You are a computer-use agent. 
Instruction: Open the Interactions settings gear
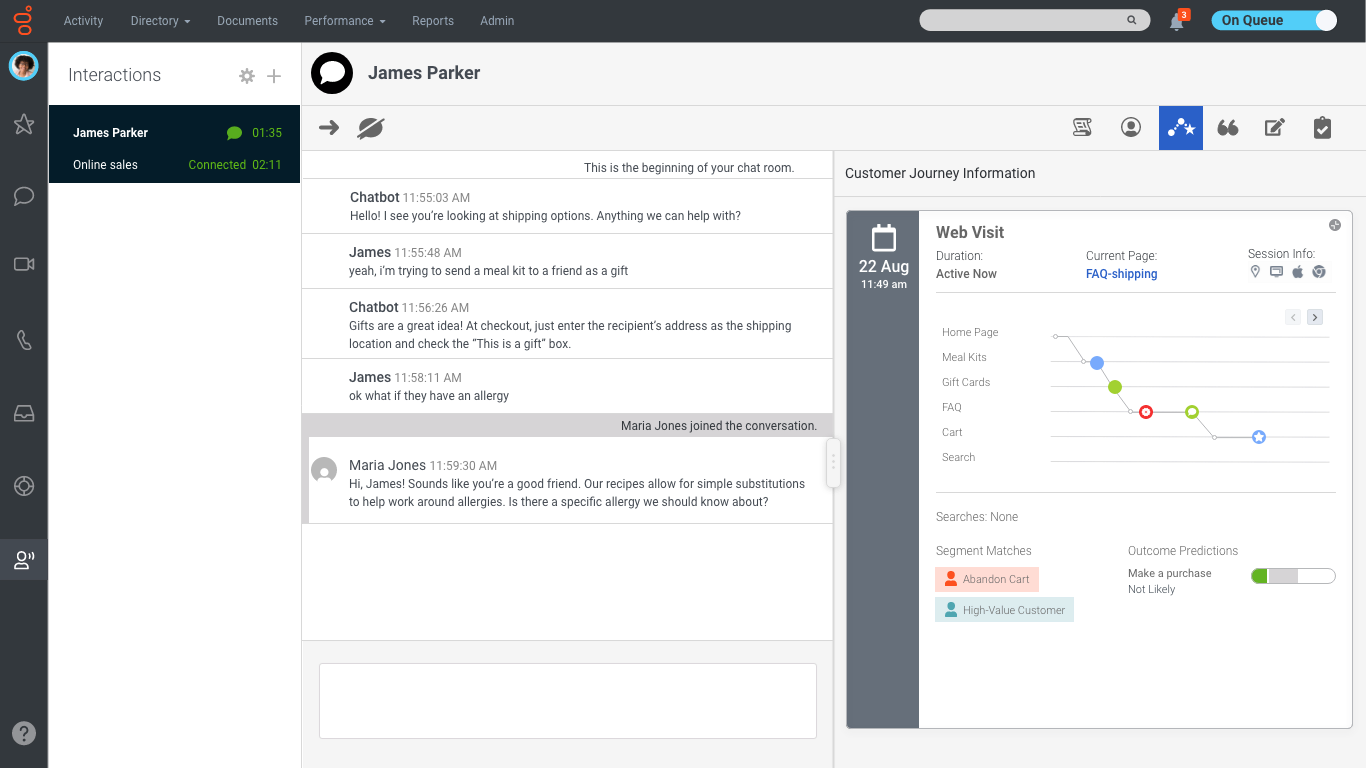246,75
